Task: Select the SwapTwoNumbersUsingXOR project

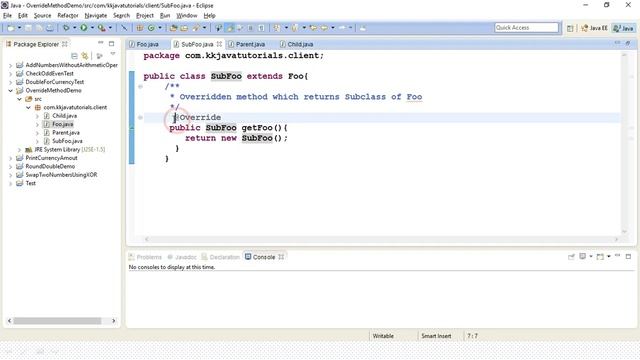Action: tap(61, 175)
